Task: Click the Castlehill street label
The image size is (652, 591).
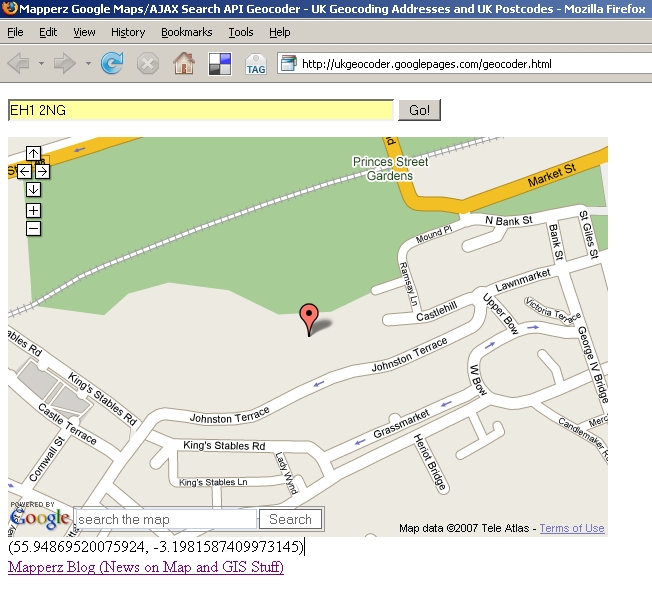Action: [437, 311]
